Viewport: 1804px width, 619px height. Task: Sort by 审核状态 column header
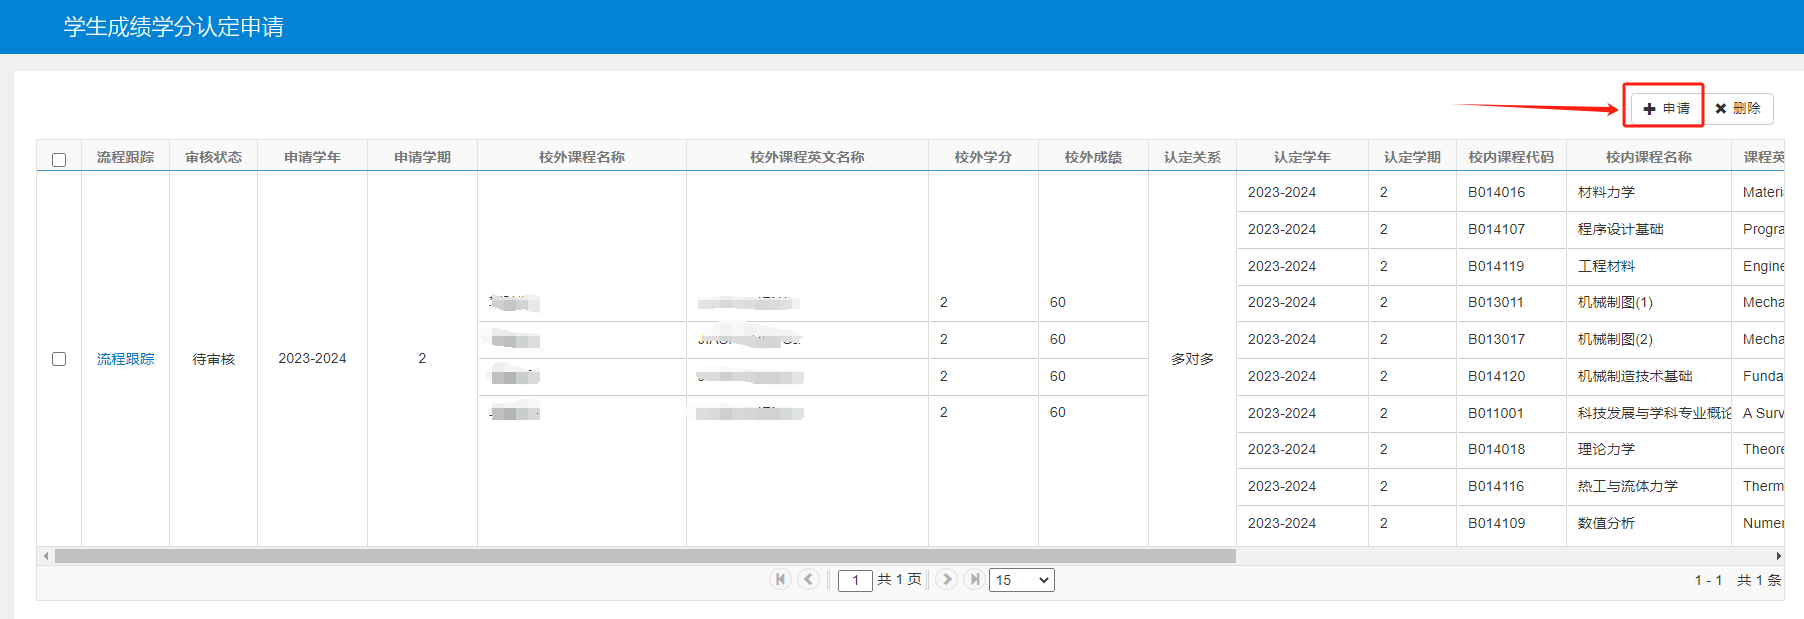[x=214, y=157]
